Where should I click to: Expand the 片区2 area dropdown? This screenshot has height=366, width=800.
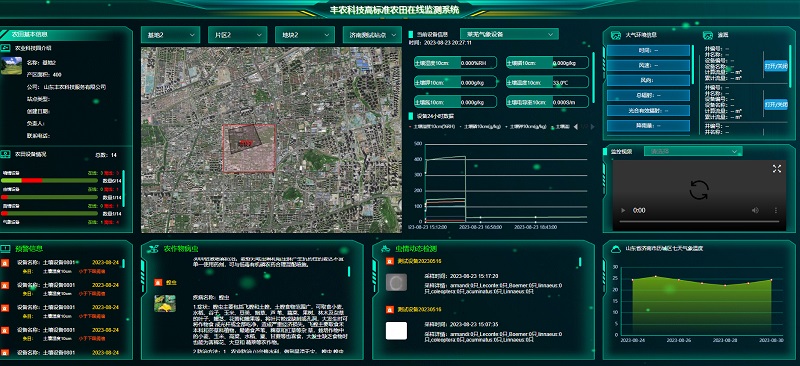pyautogui.click(x=237, y=35)
